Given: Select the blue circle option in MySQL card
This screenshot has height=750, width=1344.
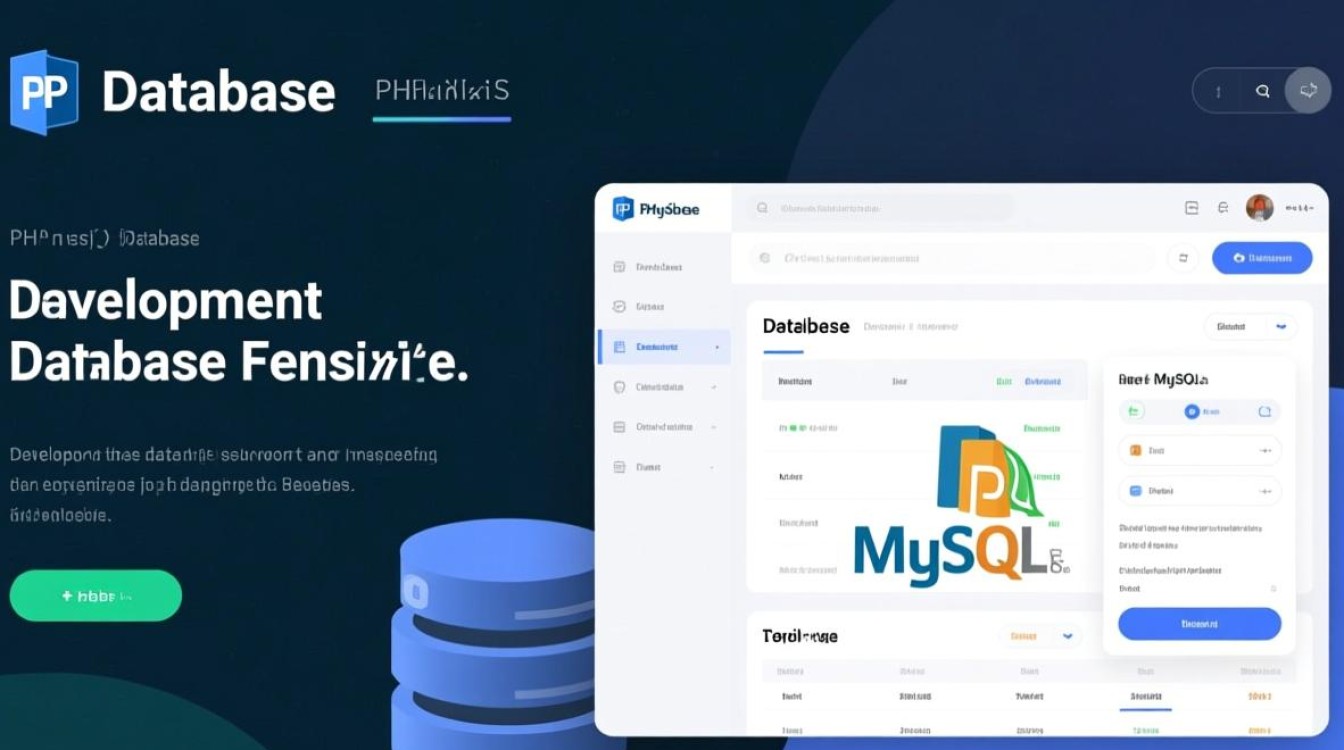Looking at the screenshot, I should (x=1191, y=411).
